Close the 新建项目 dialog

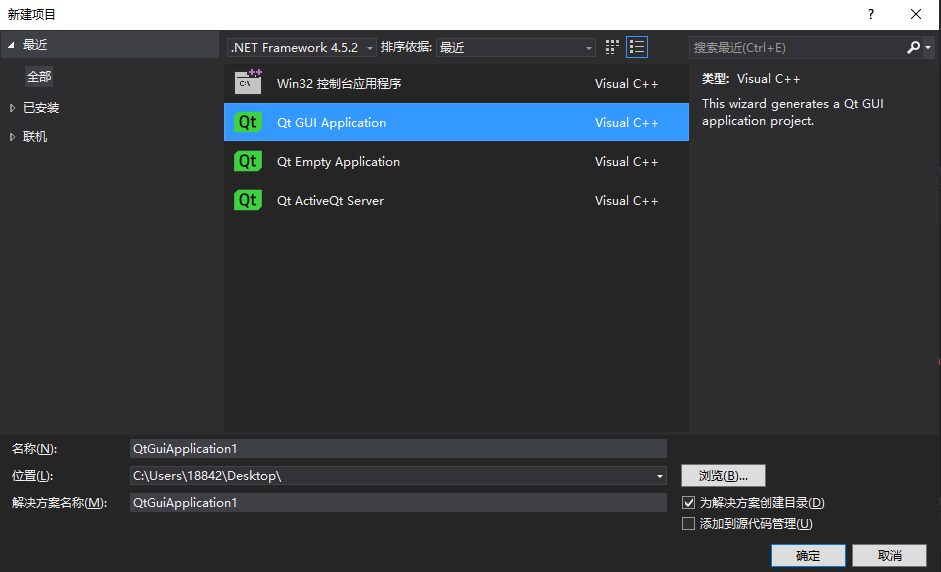click(916, 14)
